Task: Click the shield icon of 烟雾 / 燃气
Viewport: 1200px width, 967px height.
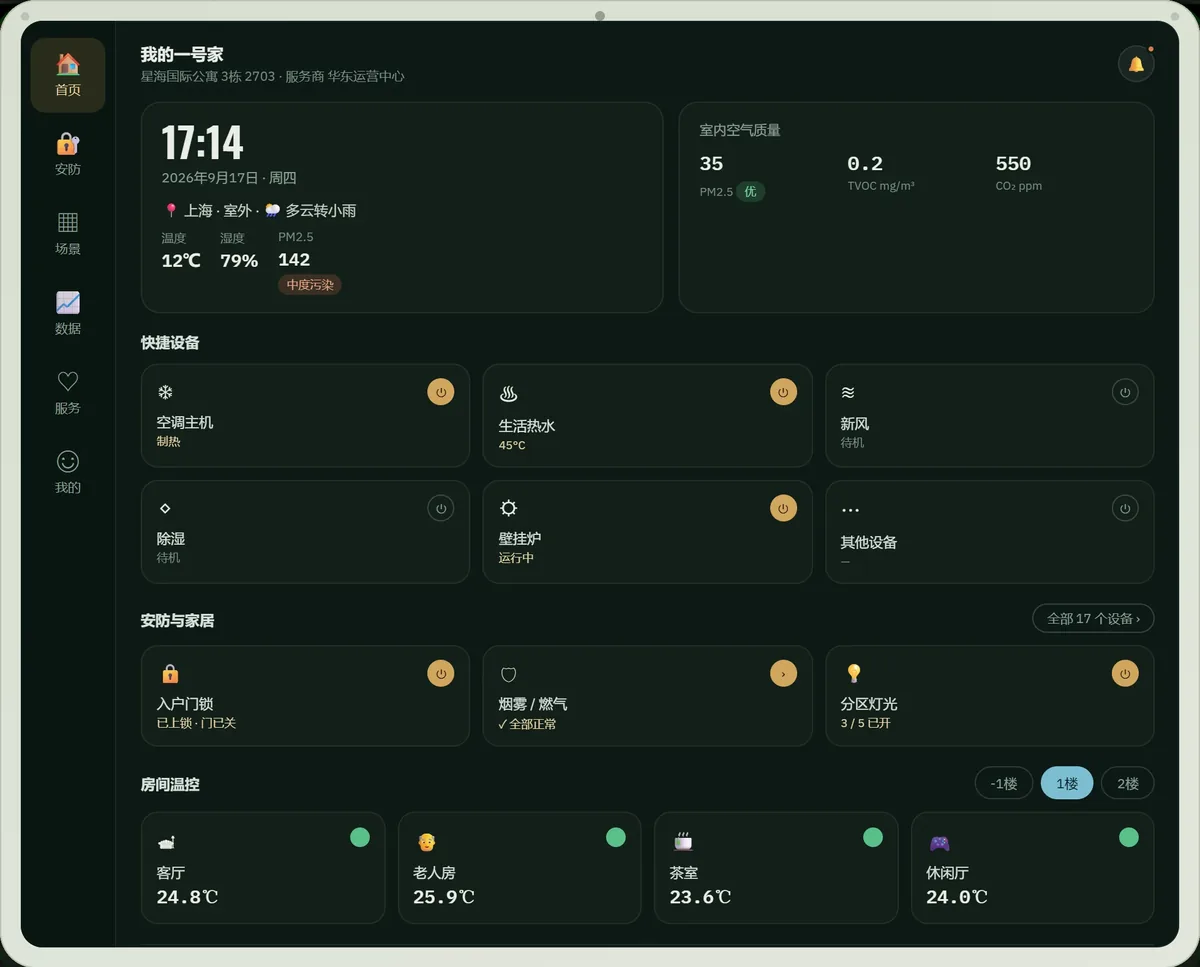Action: point(508,675)
